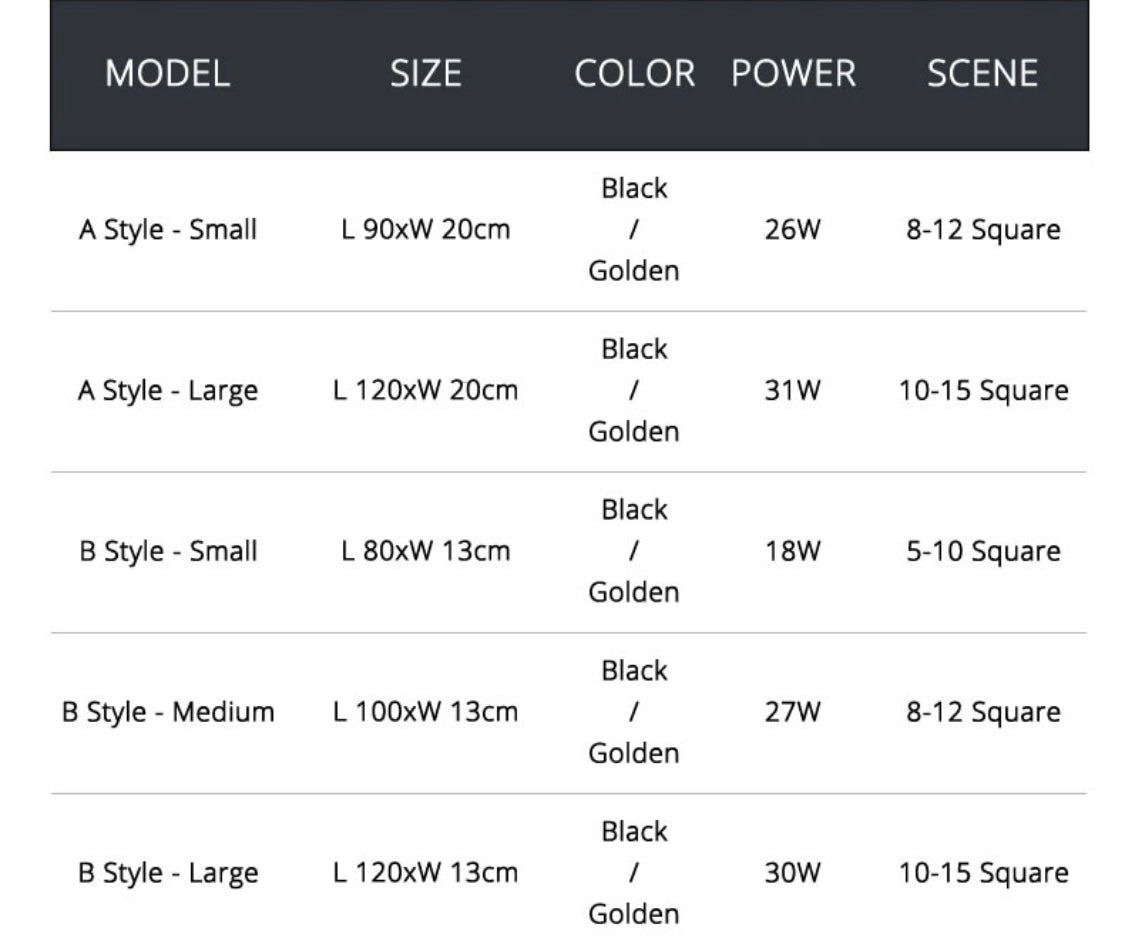Click '10-15 Square' in A Style - Large row
Image resolution: width=1125 pixels, height=937 pixels.
pos(983,390)
